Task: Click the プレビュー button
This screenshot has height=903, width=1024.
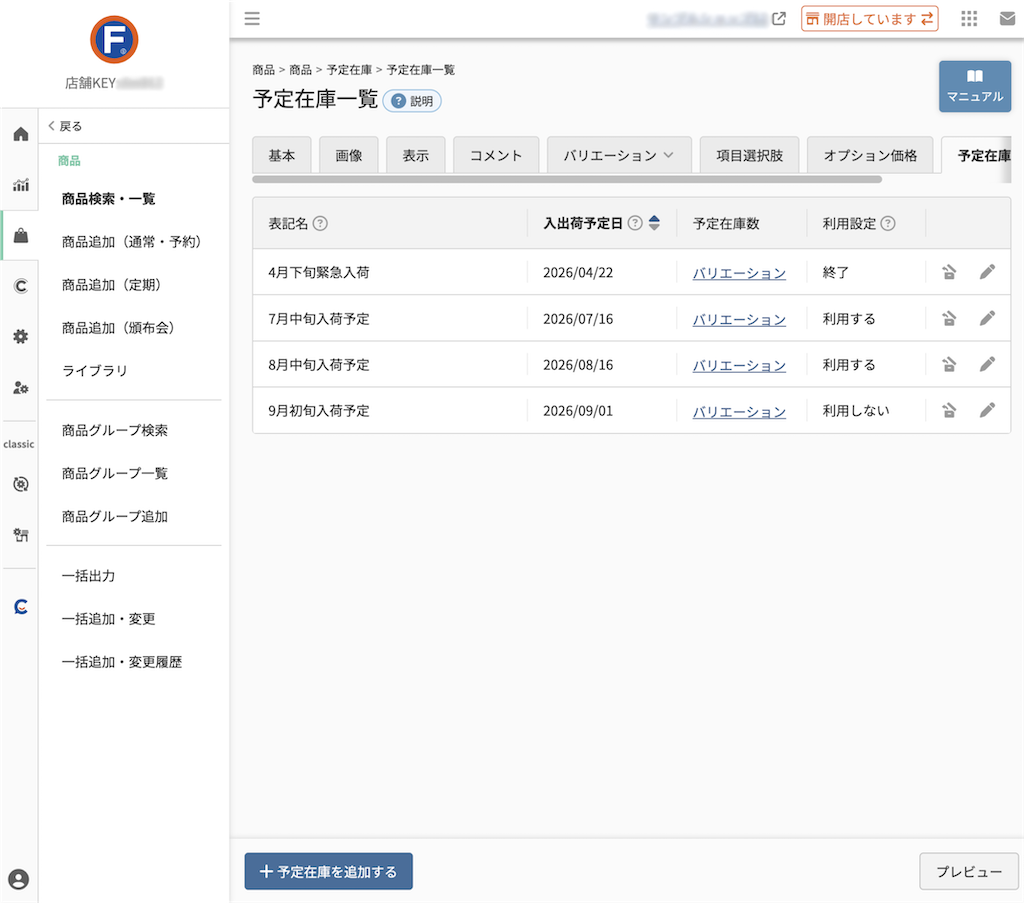Action: [968, 871]
